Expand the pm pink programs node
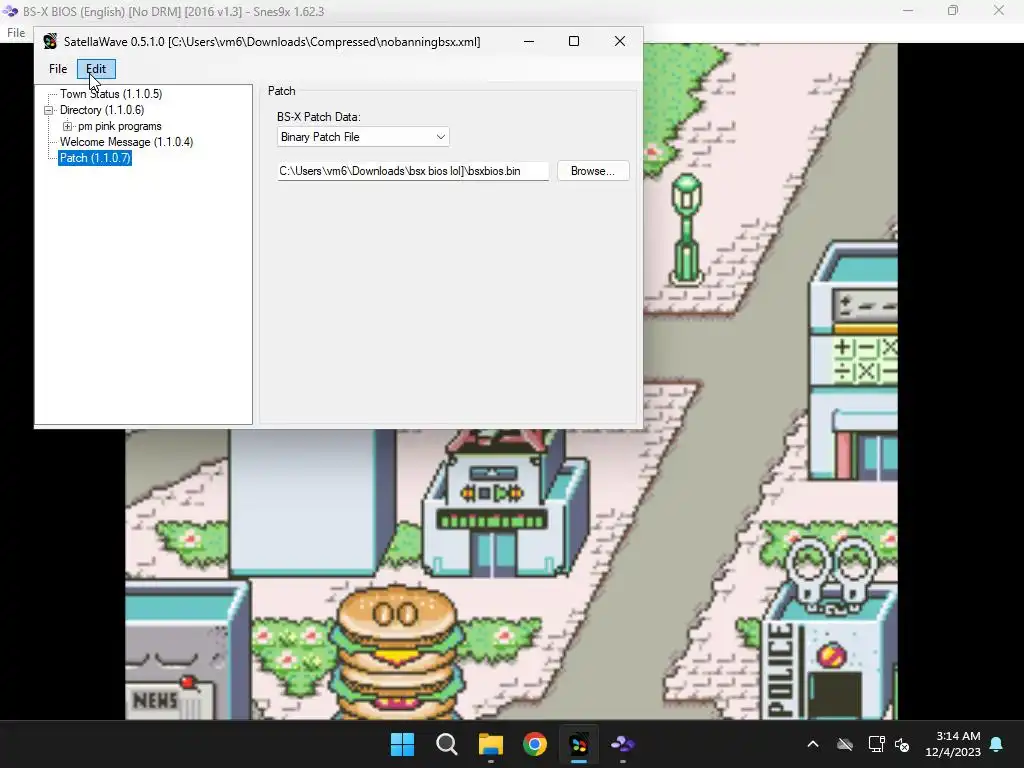Viewport: 1024px width, 768px height. click(67, 126)
